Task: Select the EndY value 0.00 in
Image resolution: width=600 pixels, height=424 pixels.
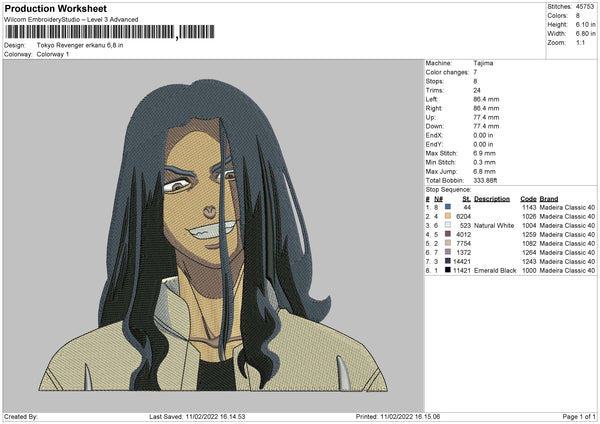Action: point(483,144)
